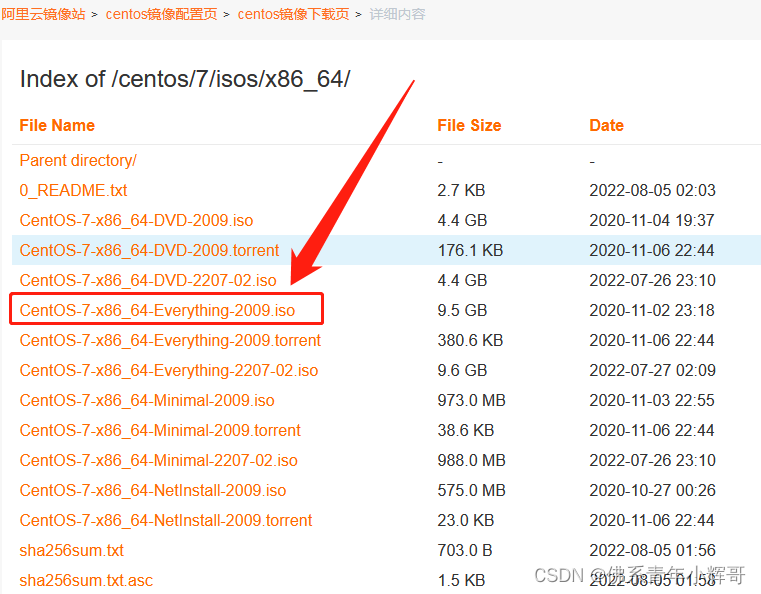This screenshot has height=594, width=761.
Task: Select the 2.7 KB size cell
Action: tap(461, 190)
